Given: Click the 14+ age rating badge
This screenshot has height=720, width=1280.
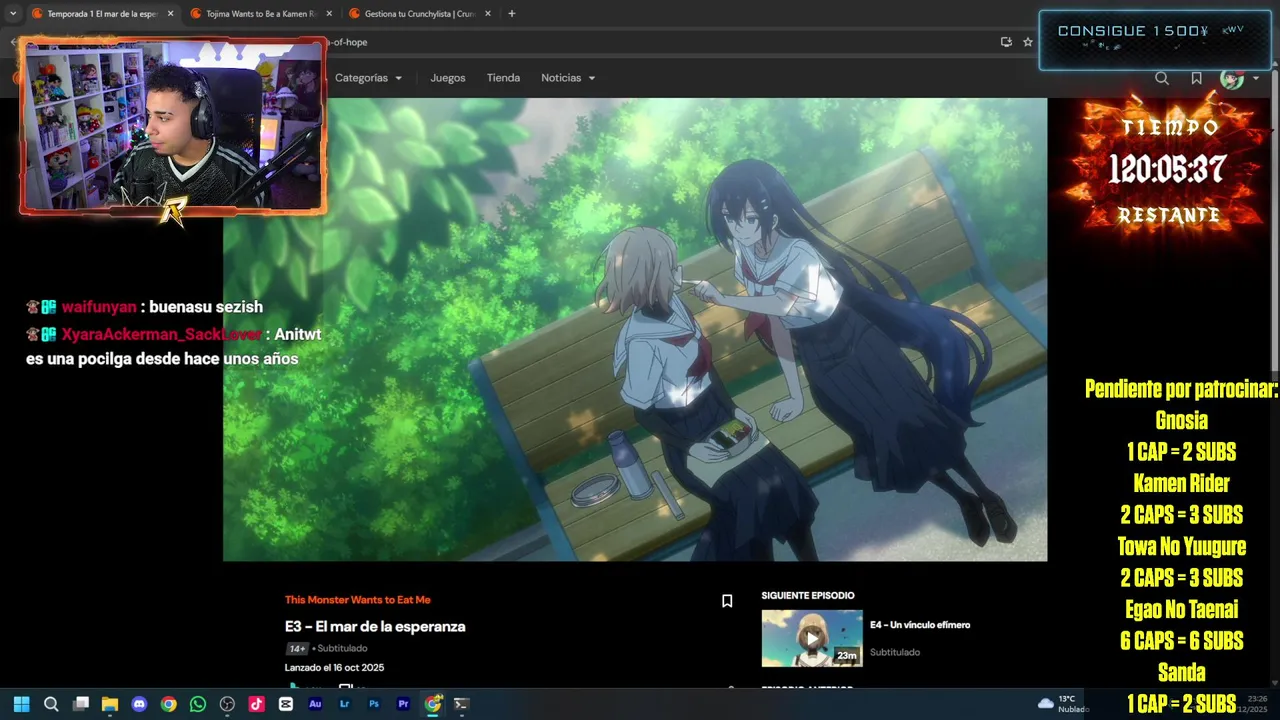Looking at the screenshot, I should (x=297, y=648).
